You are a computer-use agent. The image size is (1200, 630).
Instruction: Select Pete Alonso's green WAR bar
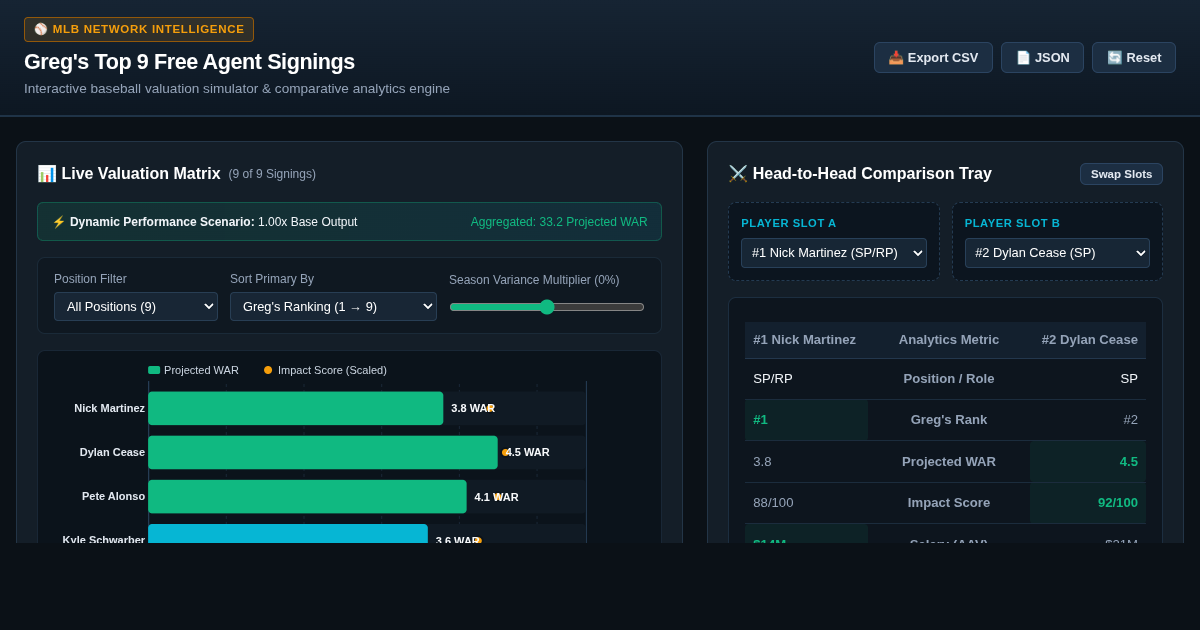[x=308, y=497]
